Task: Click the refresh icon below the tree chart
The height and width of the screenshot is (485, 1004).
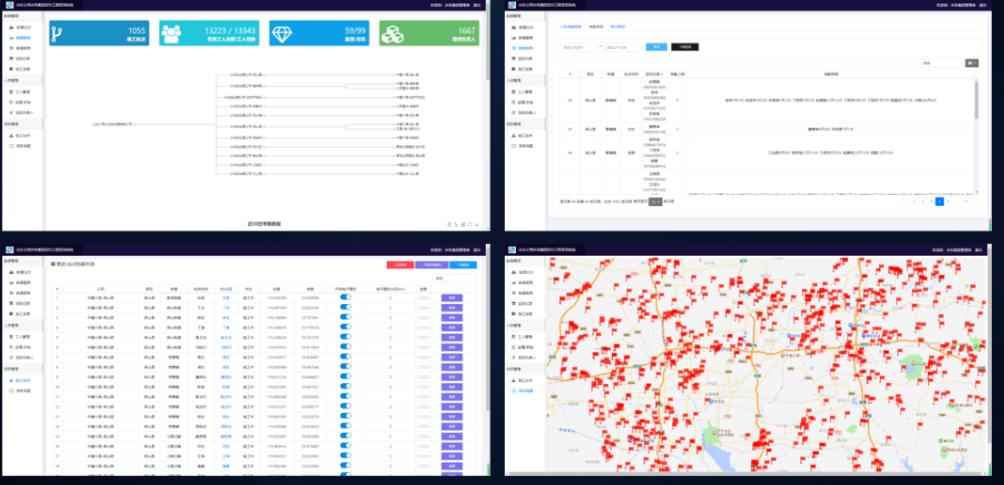Action: (469, 225)
